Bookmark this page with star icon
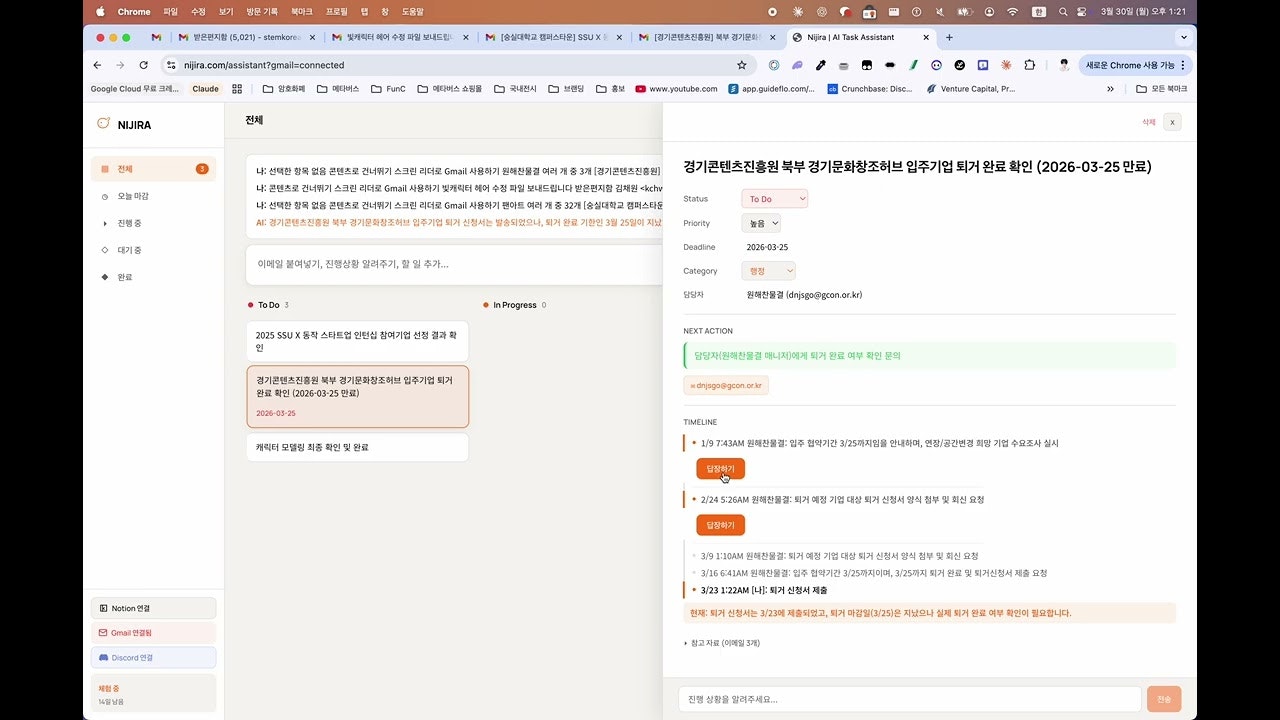 point(741,65)
